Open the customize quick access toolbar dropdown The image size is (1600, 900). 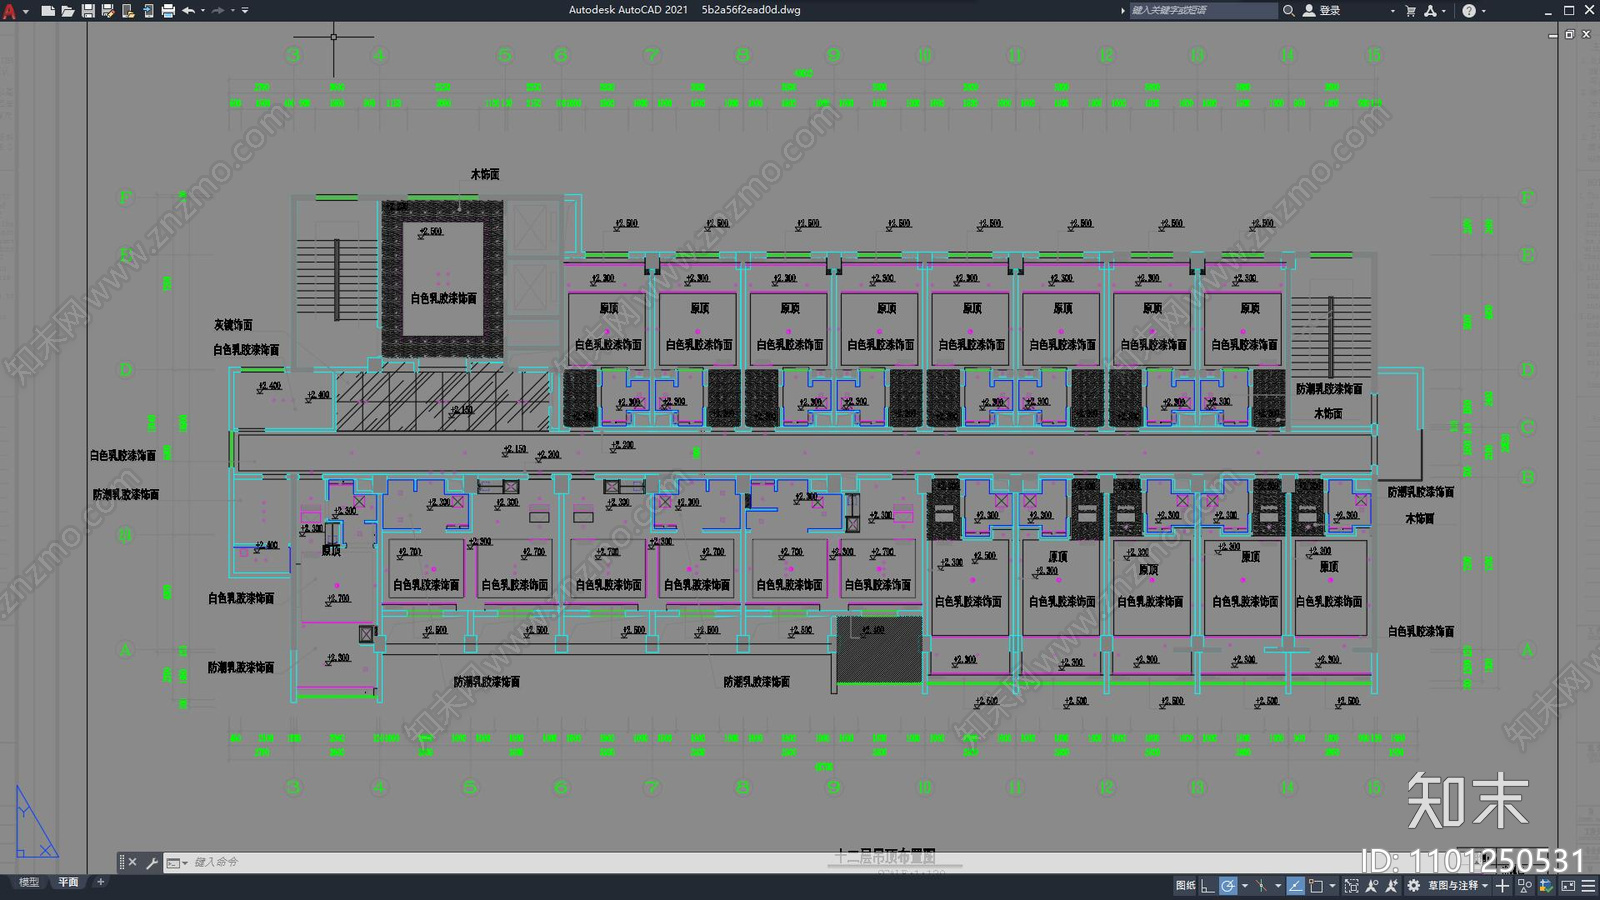[x=245, y=11]
